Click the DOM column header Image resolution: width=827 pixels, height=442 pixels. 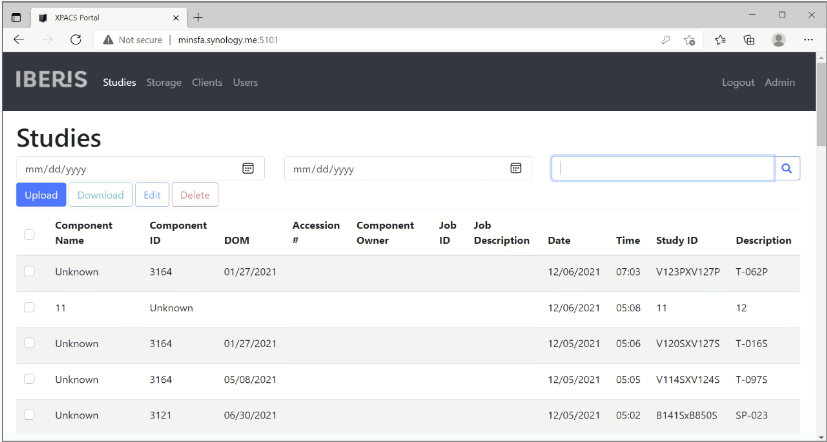(x=237, y=241)
